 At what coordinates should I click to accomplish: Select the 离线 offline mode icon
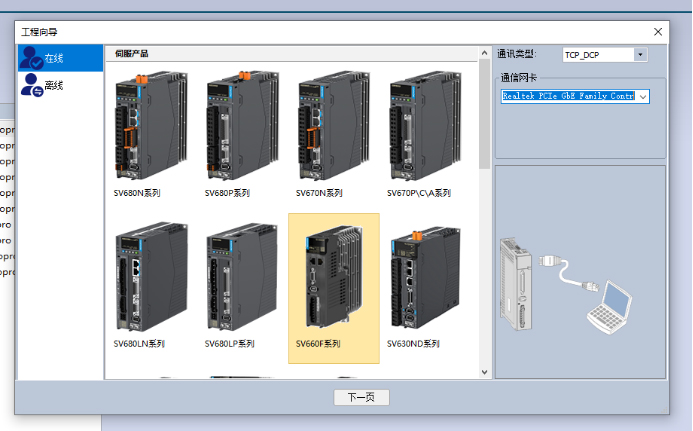[31, 86]
